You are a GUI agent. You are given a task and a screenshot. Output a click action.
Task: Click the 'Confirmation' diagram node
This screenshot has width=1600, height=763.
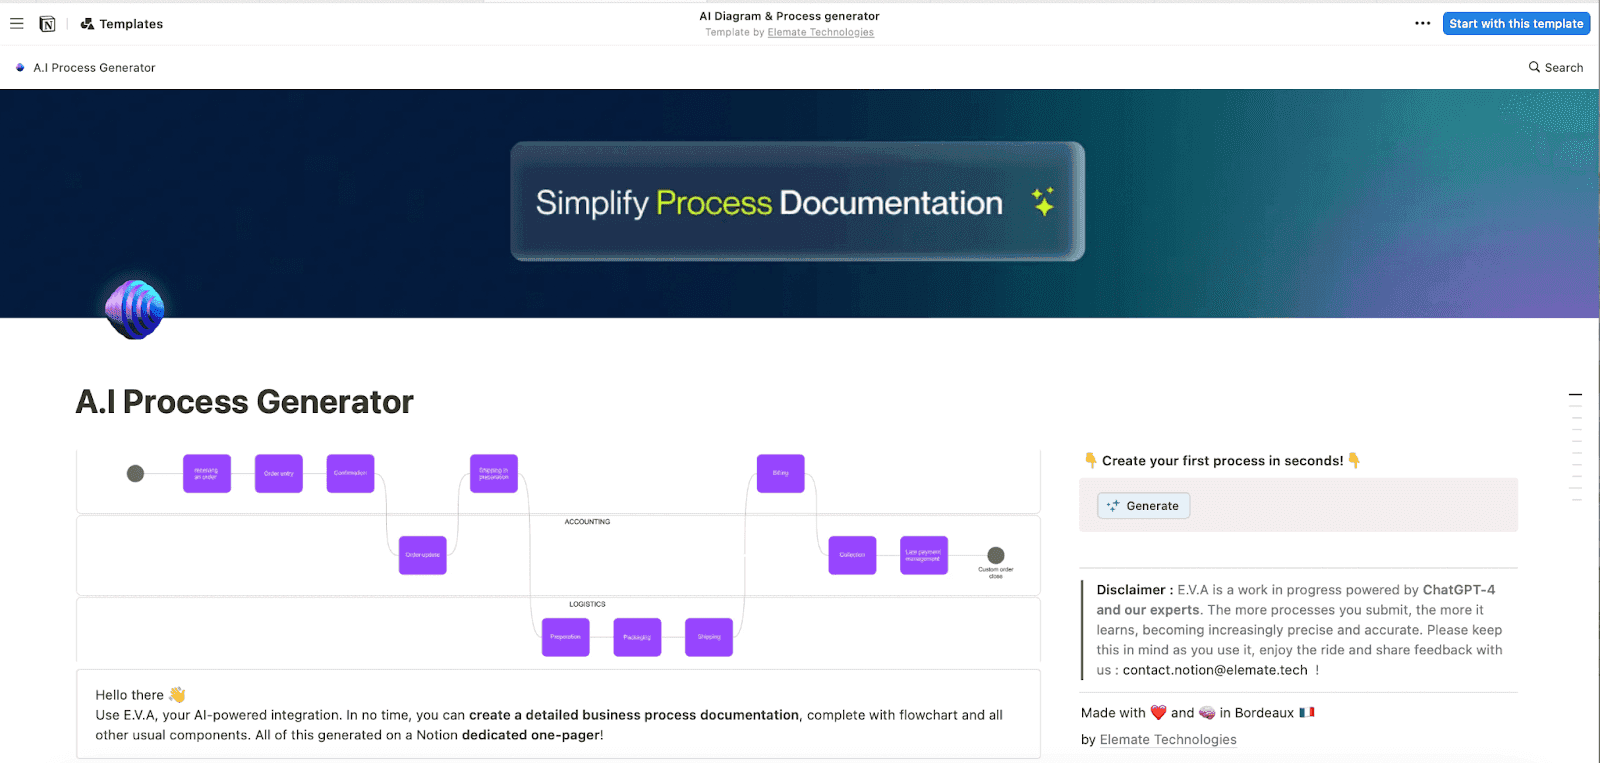coord(350,474)
